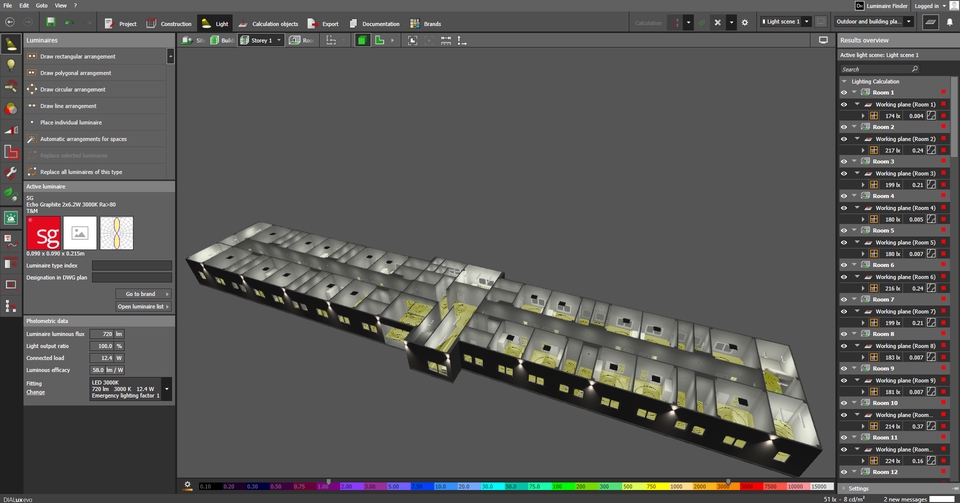Viewport: 960px width, 503px height.
Task: Toggle visibility eye for Room 3
Action: coord(843,161)
